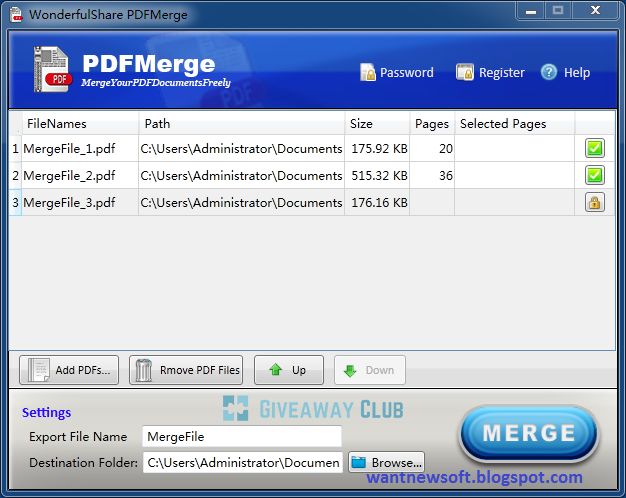This screenshot has width=626, height=498.
Task: Sort by the FileNames column header
Action: tap(80, 123)
